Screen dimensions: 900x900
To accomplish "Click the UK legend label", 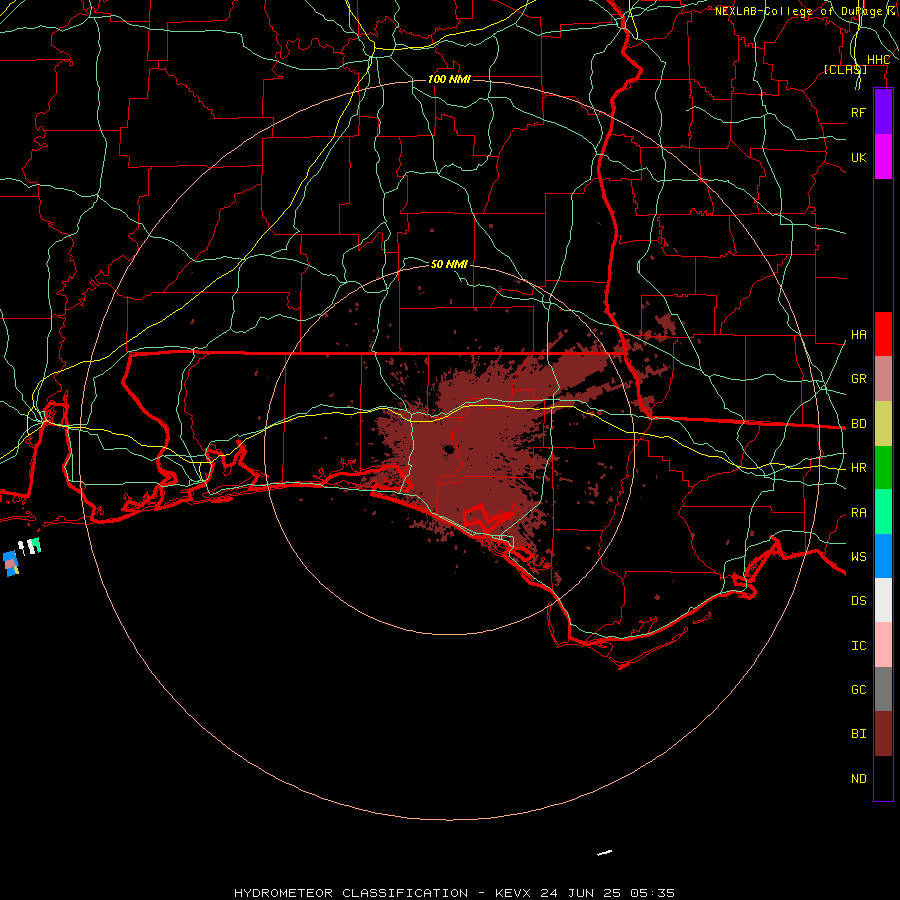I will pos(858,157).
